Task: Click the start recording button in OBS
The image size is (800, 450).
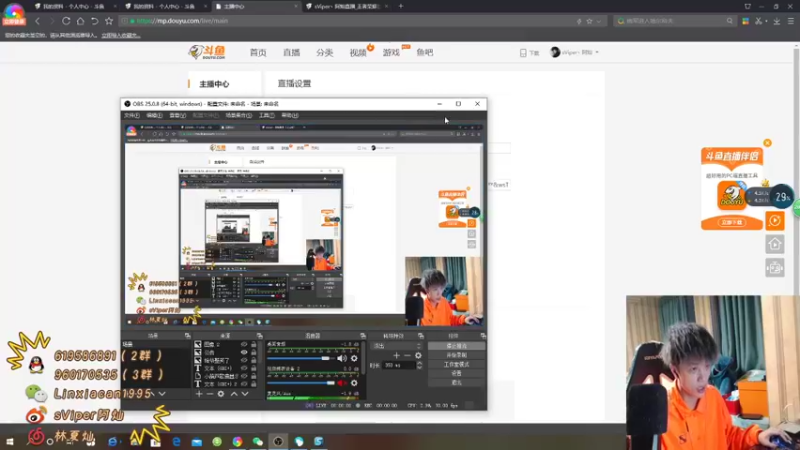Action: point(456,355)
